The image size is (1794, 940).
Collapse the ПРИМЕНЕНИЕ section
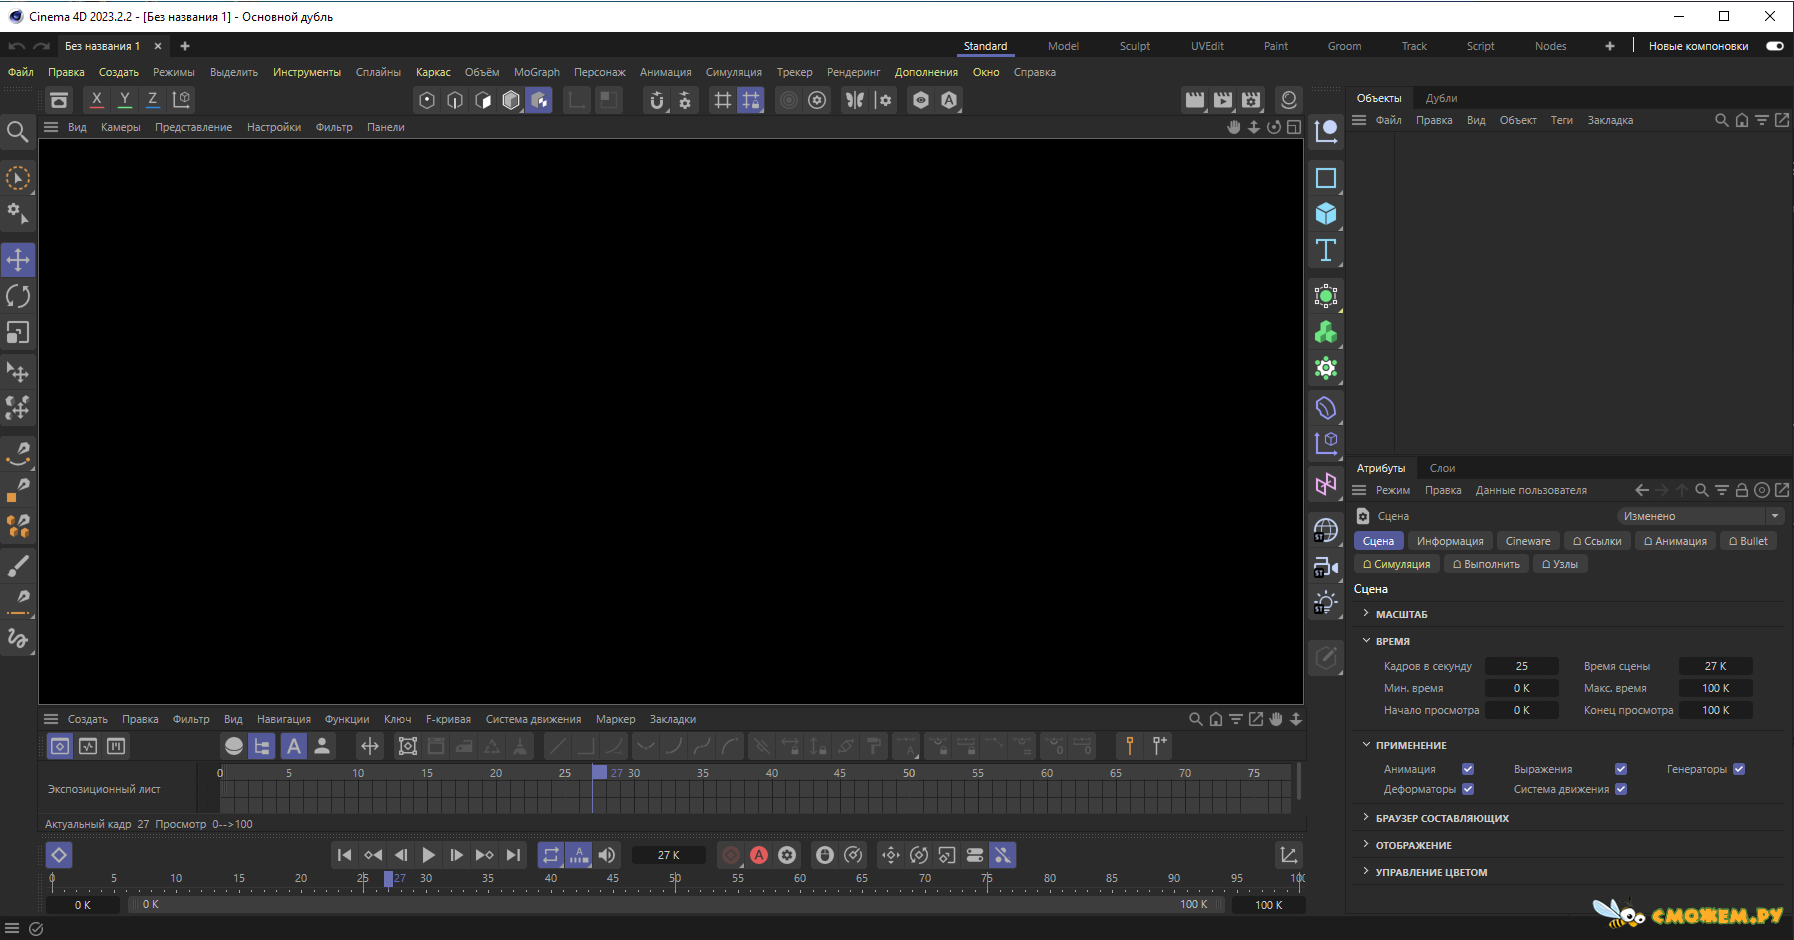pyautogui.click(x=1366, y=745)
